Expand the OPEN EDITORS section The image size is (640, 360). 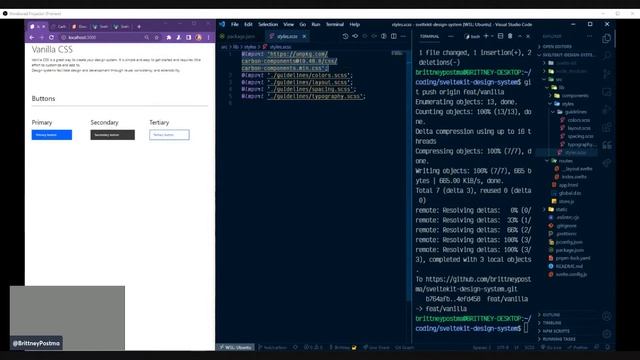(x=566, y=47)
